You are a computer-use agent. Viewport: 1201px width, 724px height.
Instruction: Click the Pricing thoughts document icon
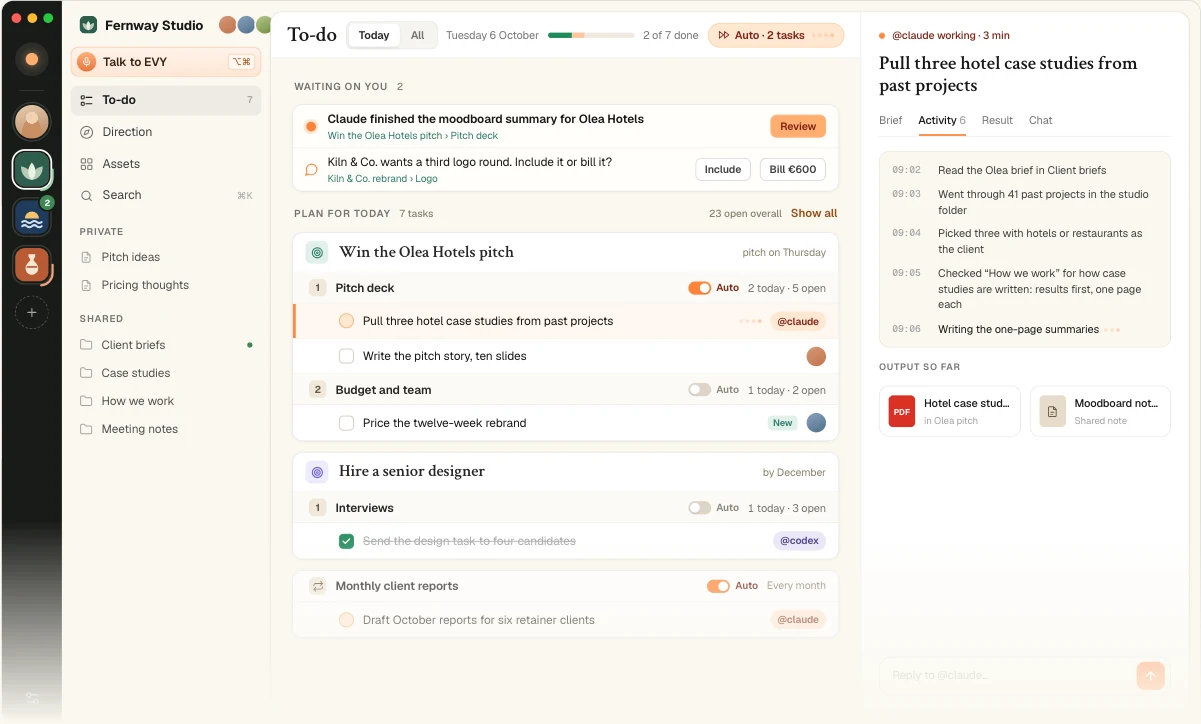[x=86, y=285]
